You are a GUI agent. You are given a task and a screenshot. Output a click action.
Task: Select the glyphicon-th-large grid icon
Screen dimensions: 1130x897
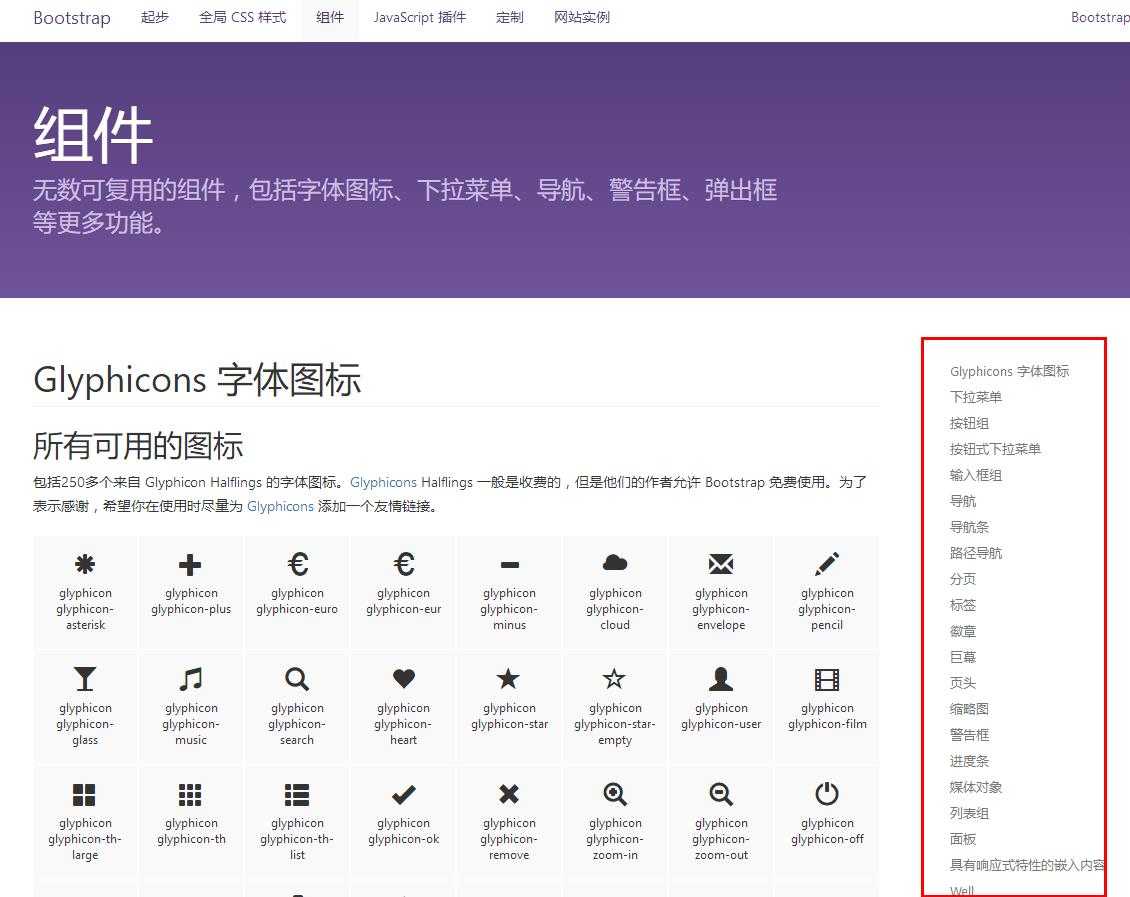[x=84, y=794]
